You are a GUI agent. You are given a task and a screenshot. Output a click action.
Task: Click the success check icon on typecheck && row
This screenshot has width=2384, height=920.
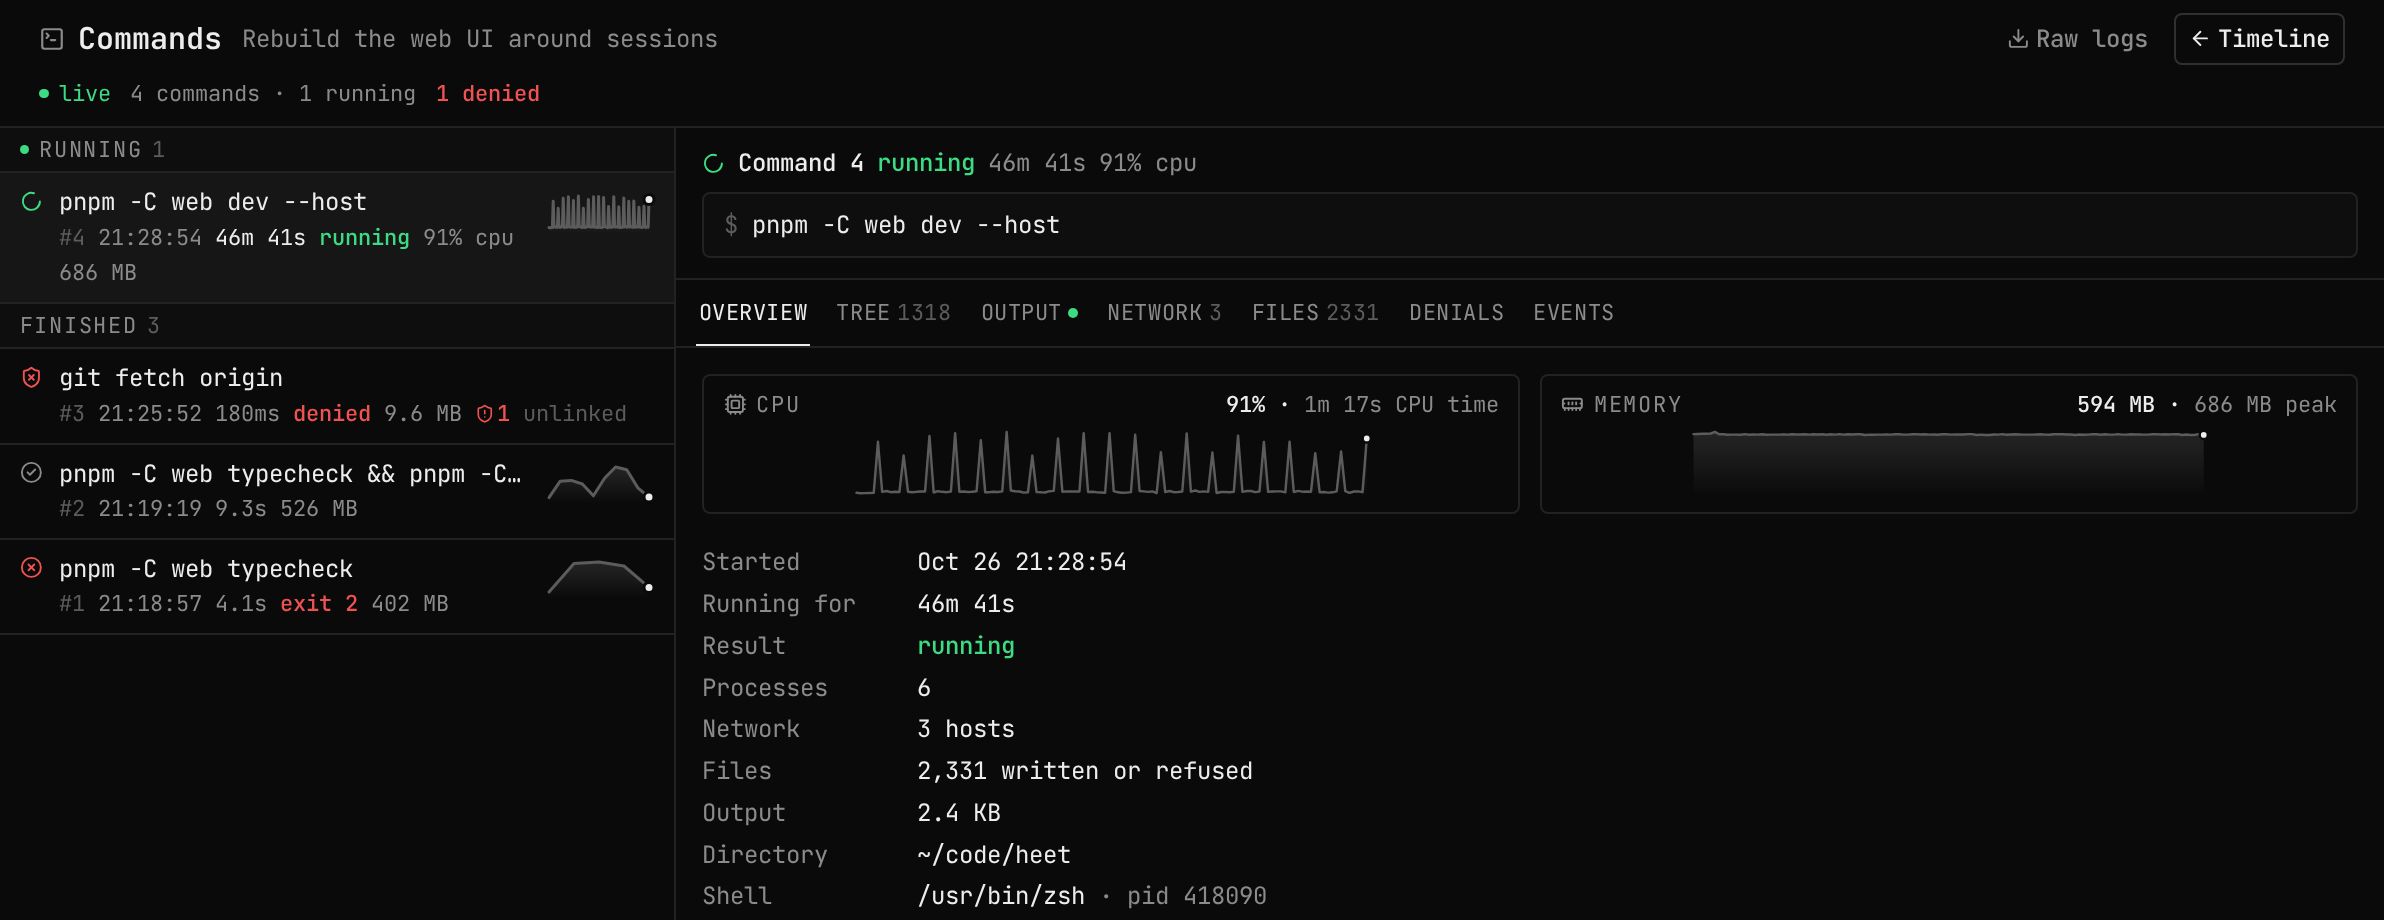[x=32, y=473]
